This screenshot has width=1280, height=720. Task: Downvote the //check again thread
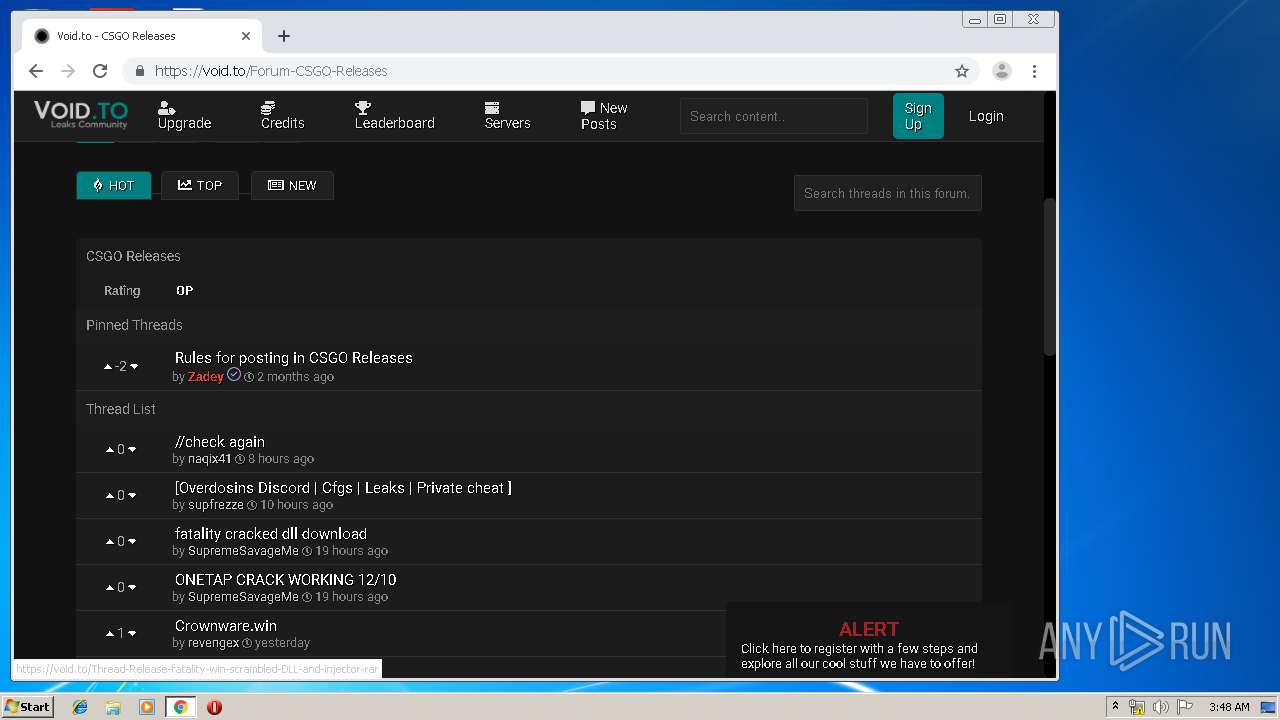(132, 450)
